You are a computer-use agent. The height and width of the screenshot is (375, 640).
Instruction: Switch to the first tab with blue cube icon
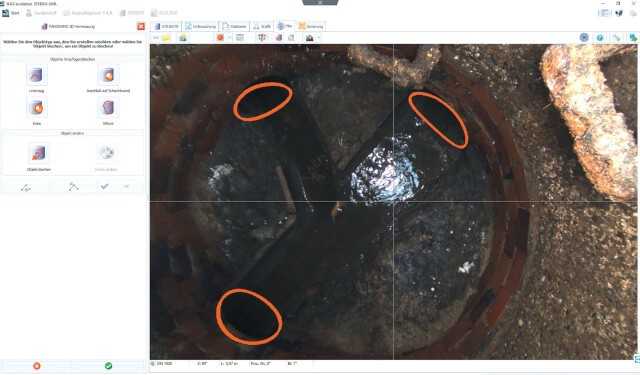click(166, 26)
